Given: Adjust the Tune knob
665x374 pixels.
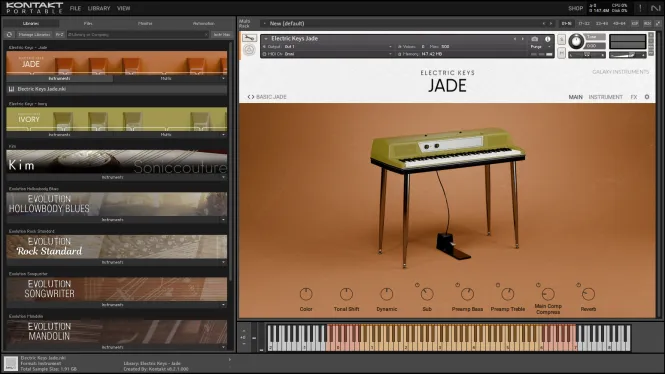Looking at the screenshot, I should (576, 41).
